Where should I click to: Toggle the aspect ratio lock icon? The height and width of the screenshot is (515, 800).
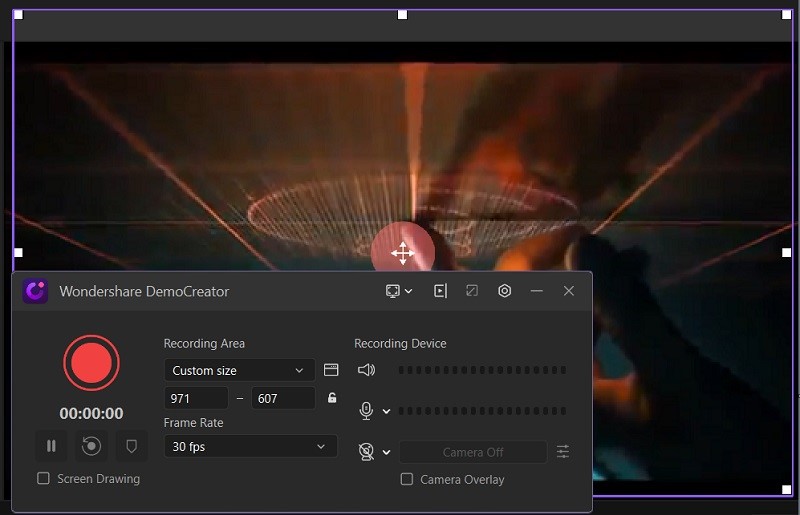[332, 398]
